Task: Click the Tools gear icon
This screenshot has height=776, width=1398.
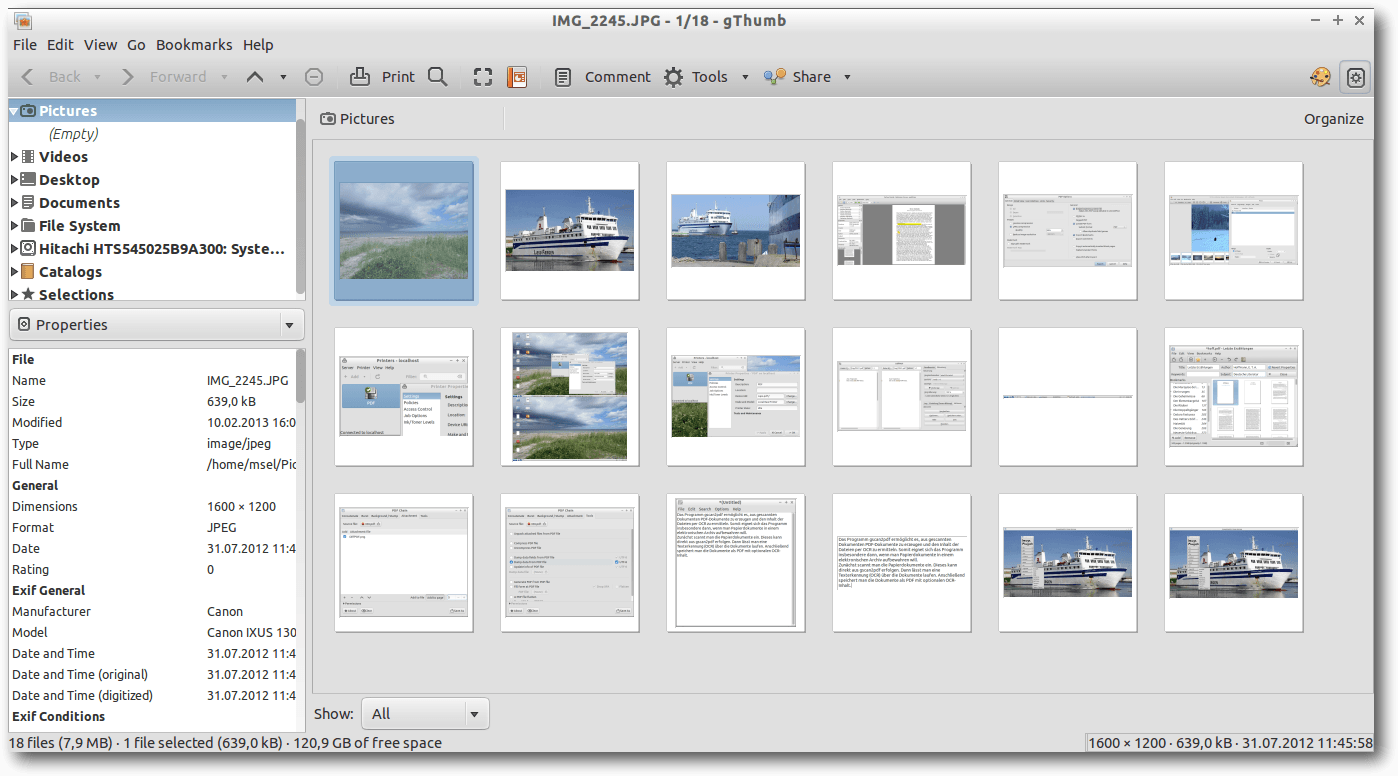Action: (x=674, y=77)
